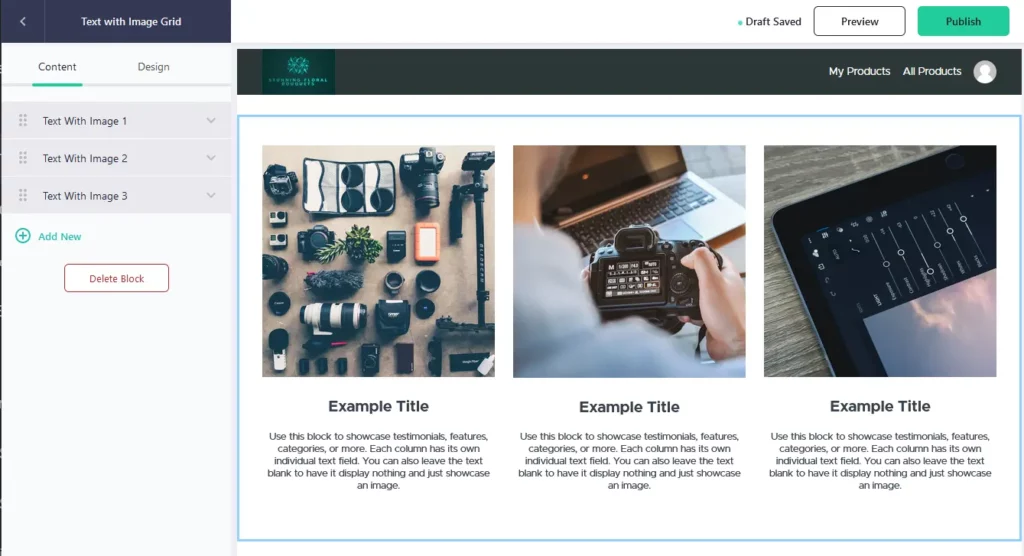Click the Example Title under the camera gear image
Screen dimensions: 1024x556
378,406
